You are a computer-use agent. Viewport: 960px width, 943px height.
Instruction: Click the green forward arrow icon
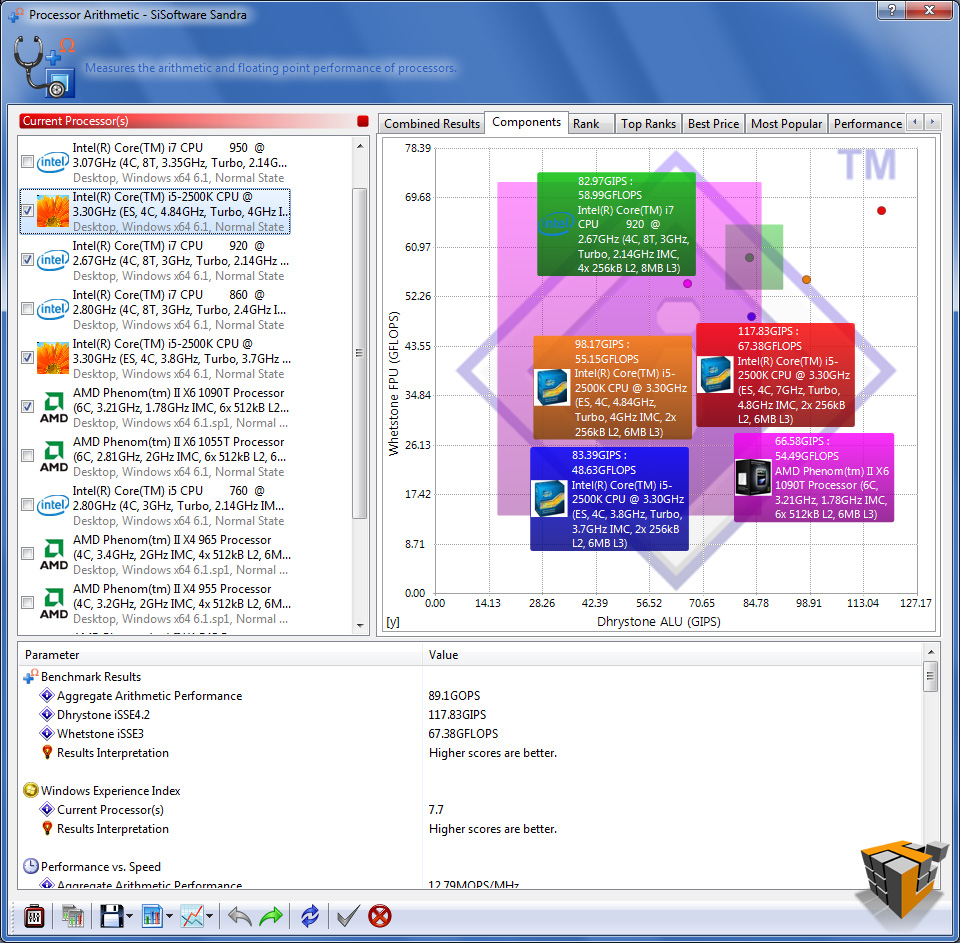271,916
